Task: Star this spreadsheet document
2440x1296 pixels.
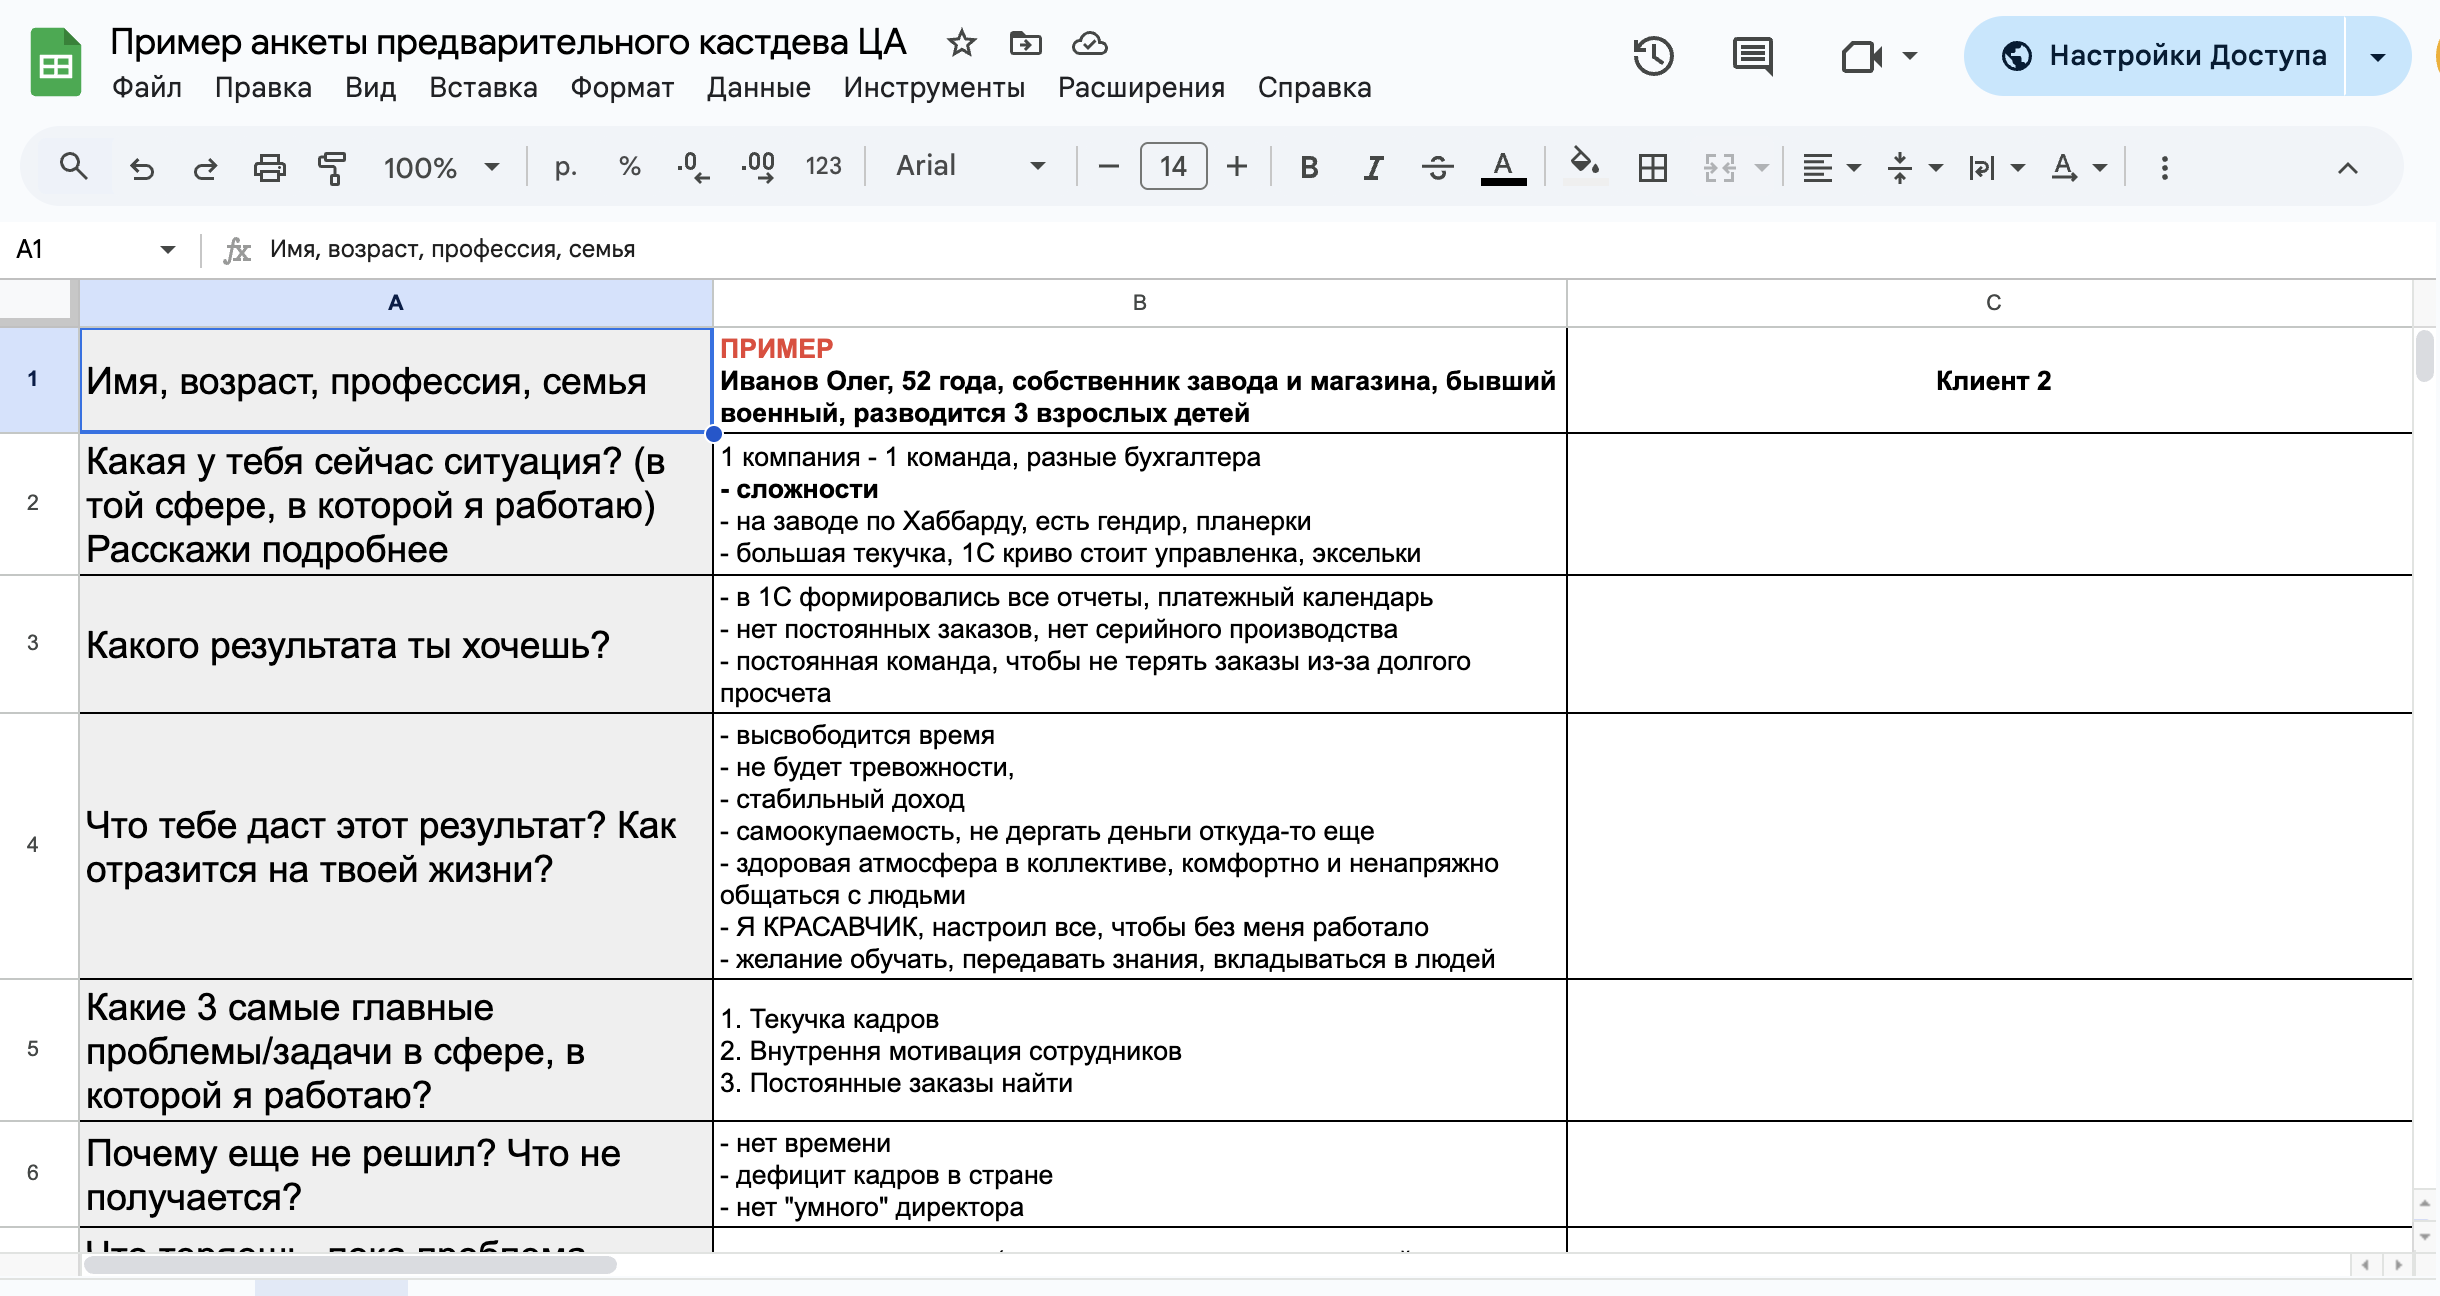Action: click(x=961, y=43)
